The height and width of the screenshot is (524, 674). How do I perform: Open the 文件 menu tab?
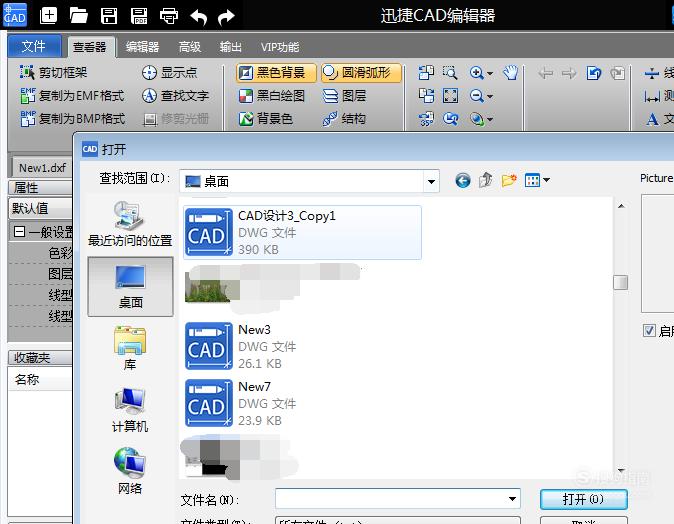pyautogui.click(x=34, y=46)
